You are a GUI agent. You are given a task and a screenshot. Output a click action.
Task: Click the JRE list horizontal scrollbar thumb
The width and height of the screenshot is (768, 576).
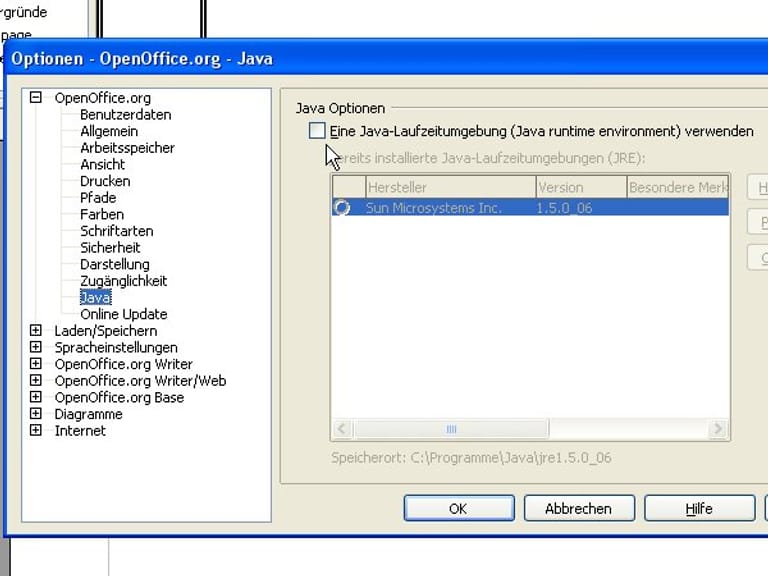(451, 429)
